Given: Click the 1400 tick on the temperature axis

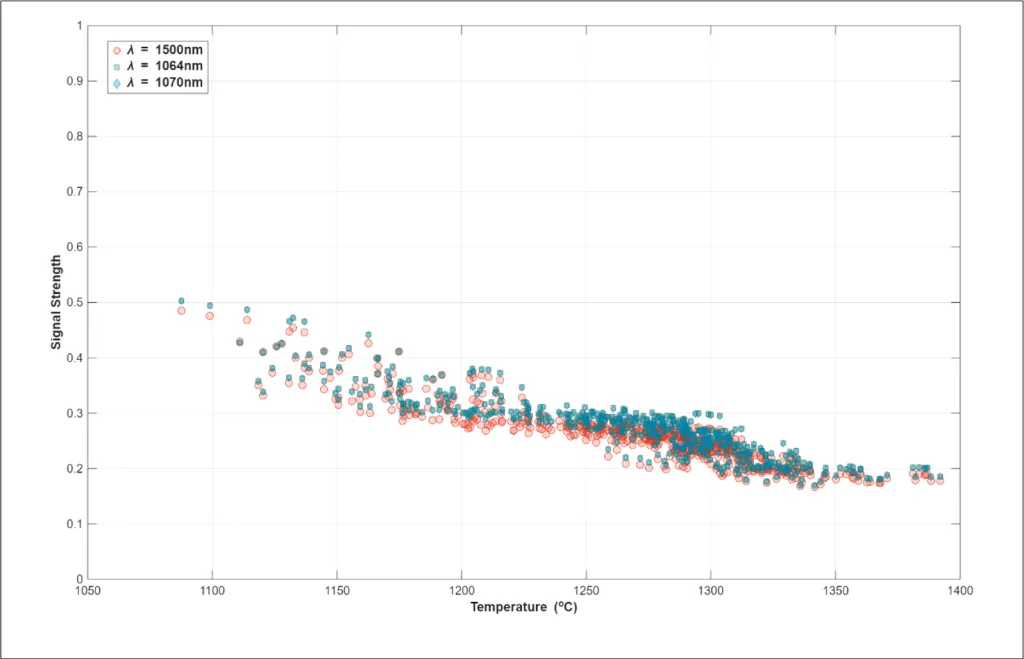Looking at the screenshot, I should coord(959,590).
